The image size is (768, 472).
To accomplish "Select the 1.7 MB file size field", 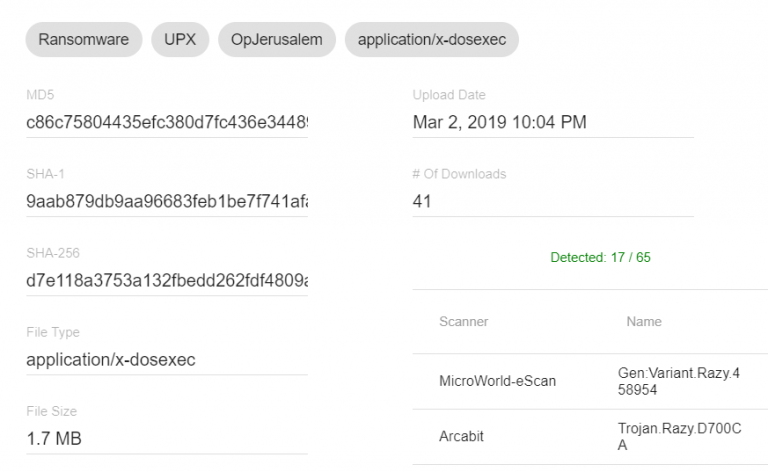I will (167, 439).
